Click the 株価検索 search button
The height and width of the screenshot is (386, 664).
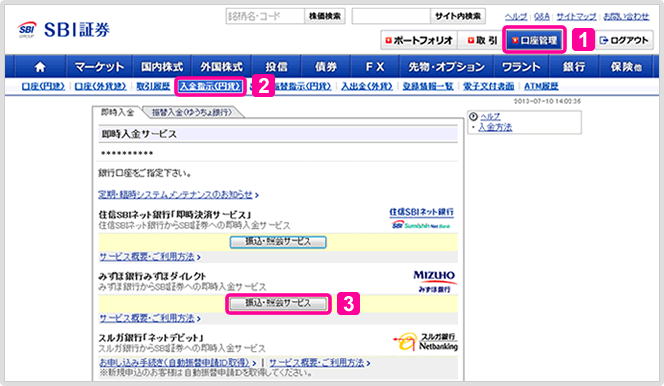(x=325, y=16)
